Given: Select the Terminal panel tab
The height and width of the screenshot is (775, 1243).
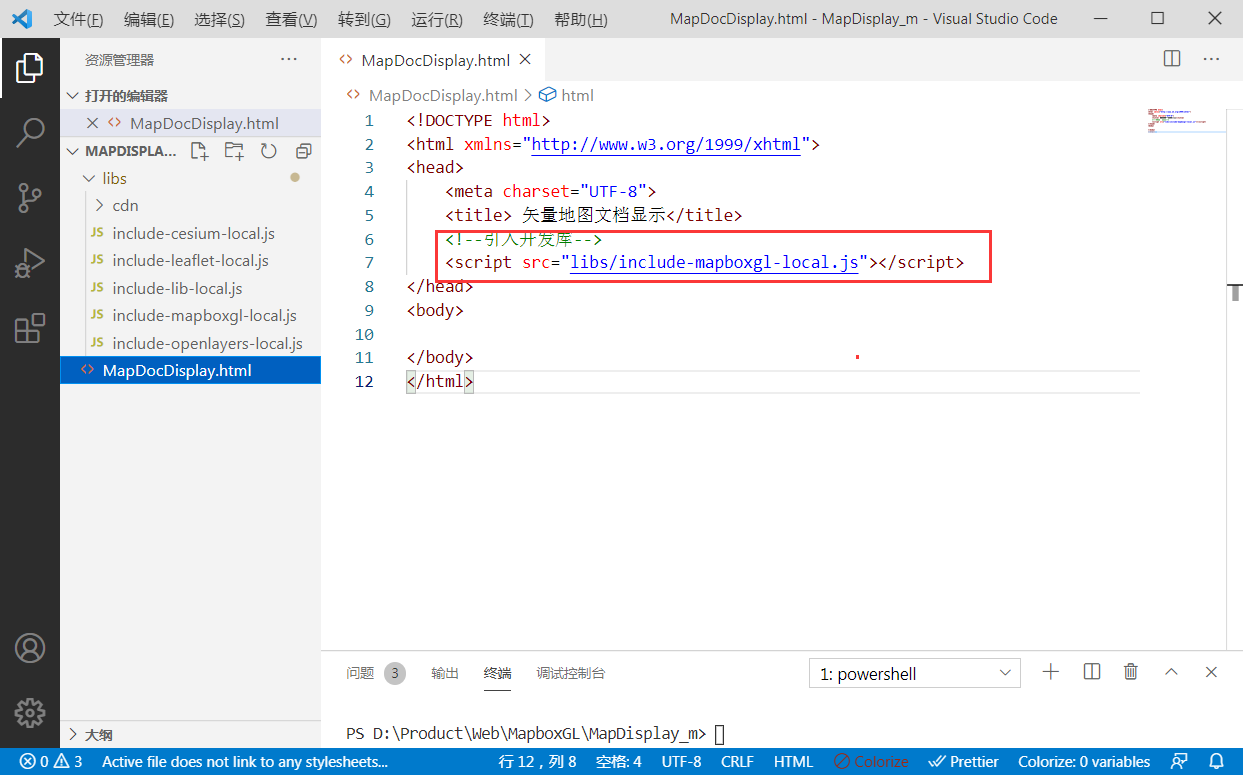Looking at the screenshot, I should tap(497, 673).
